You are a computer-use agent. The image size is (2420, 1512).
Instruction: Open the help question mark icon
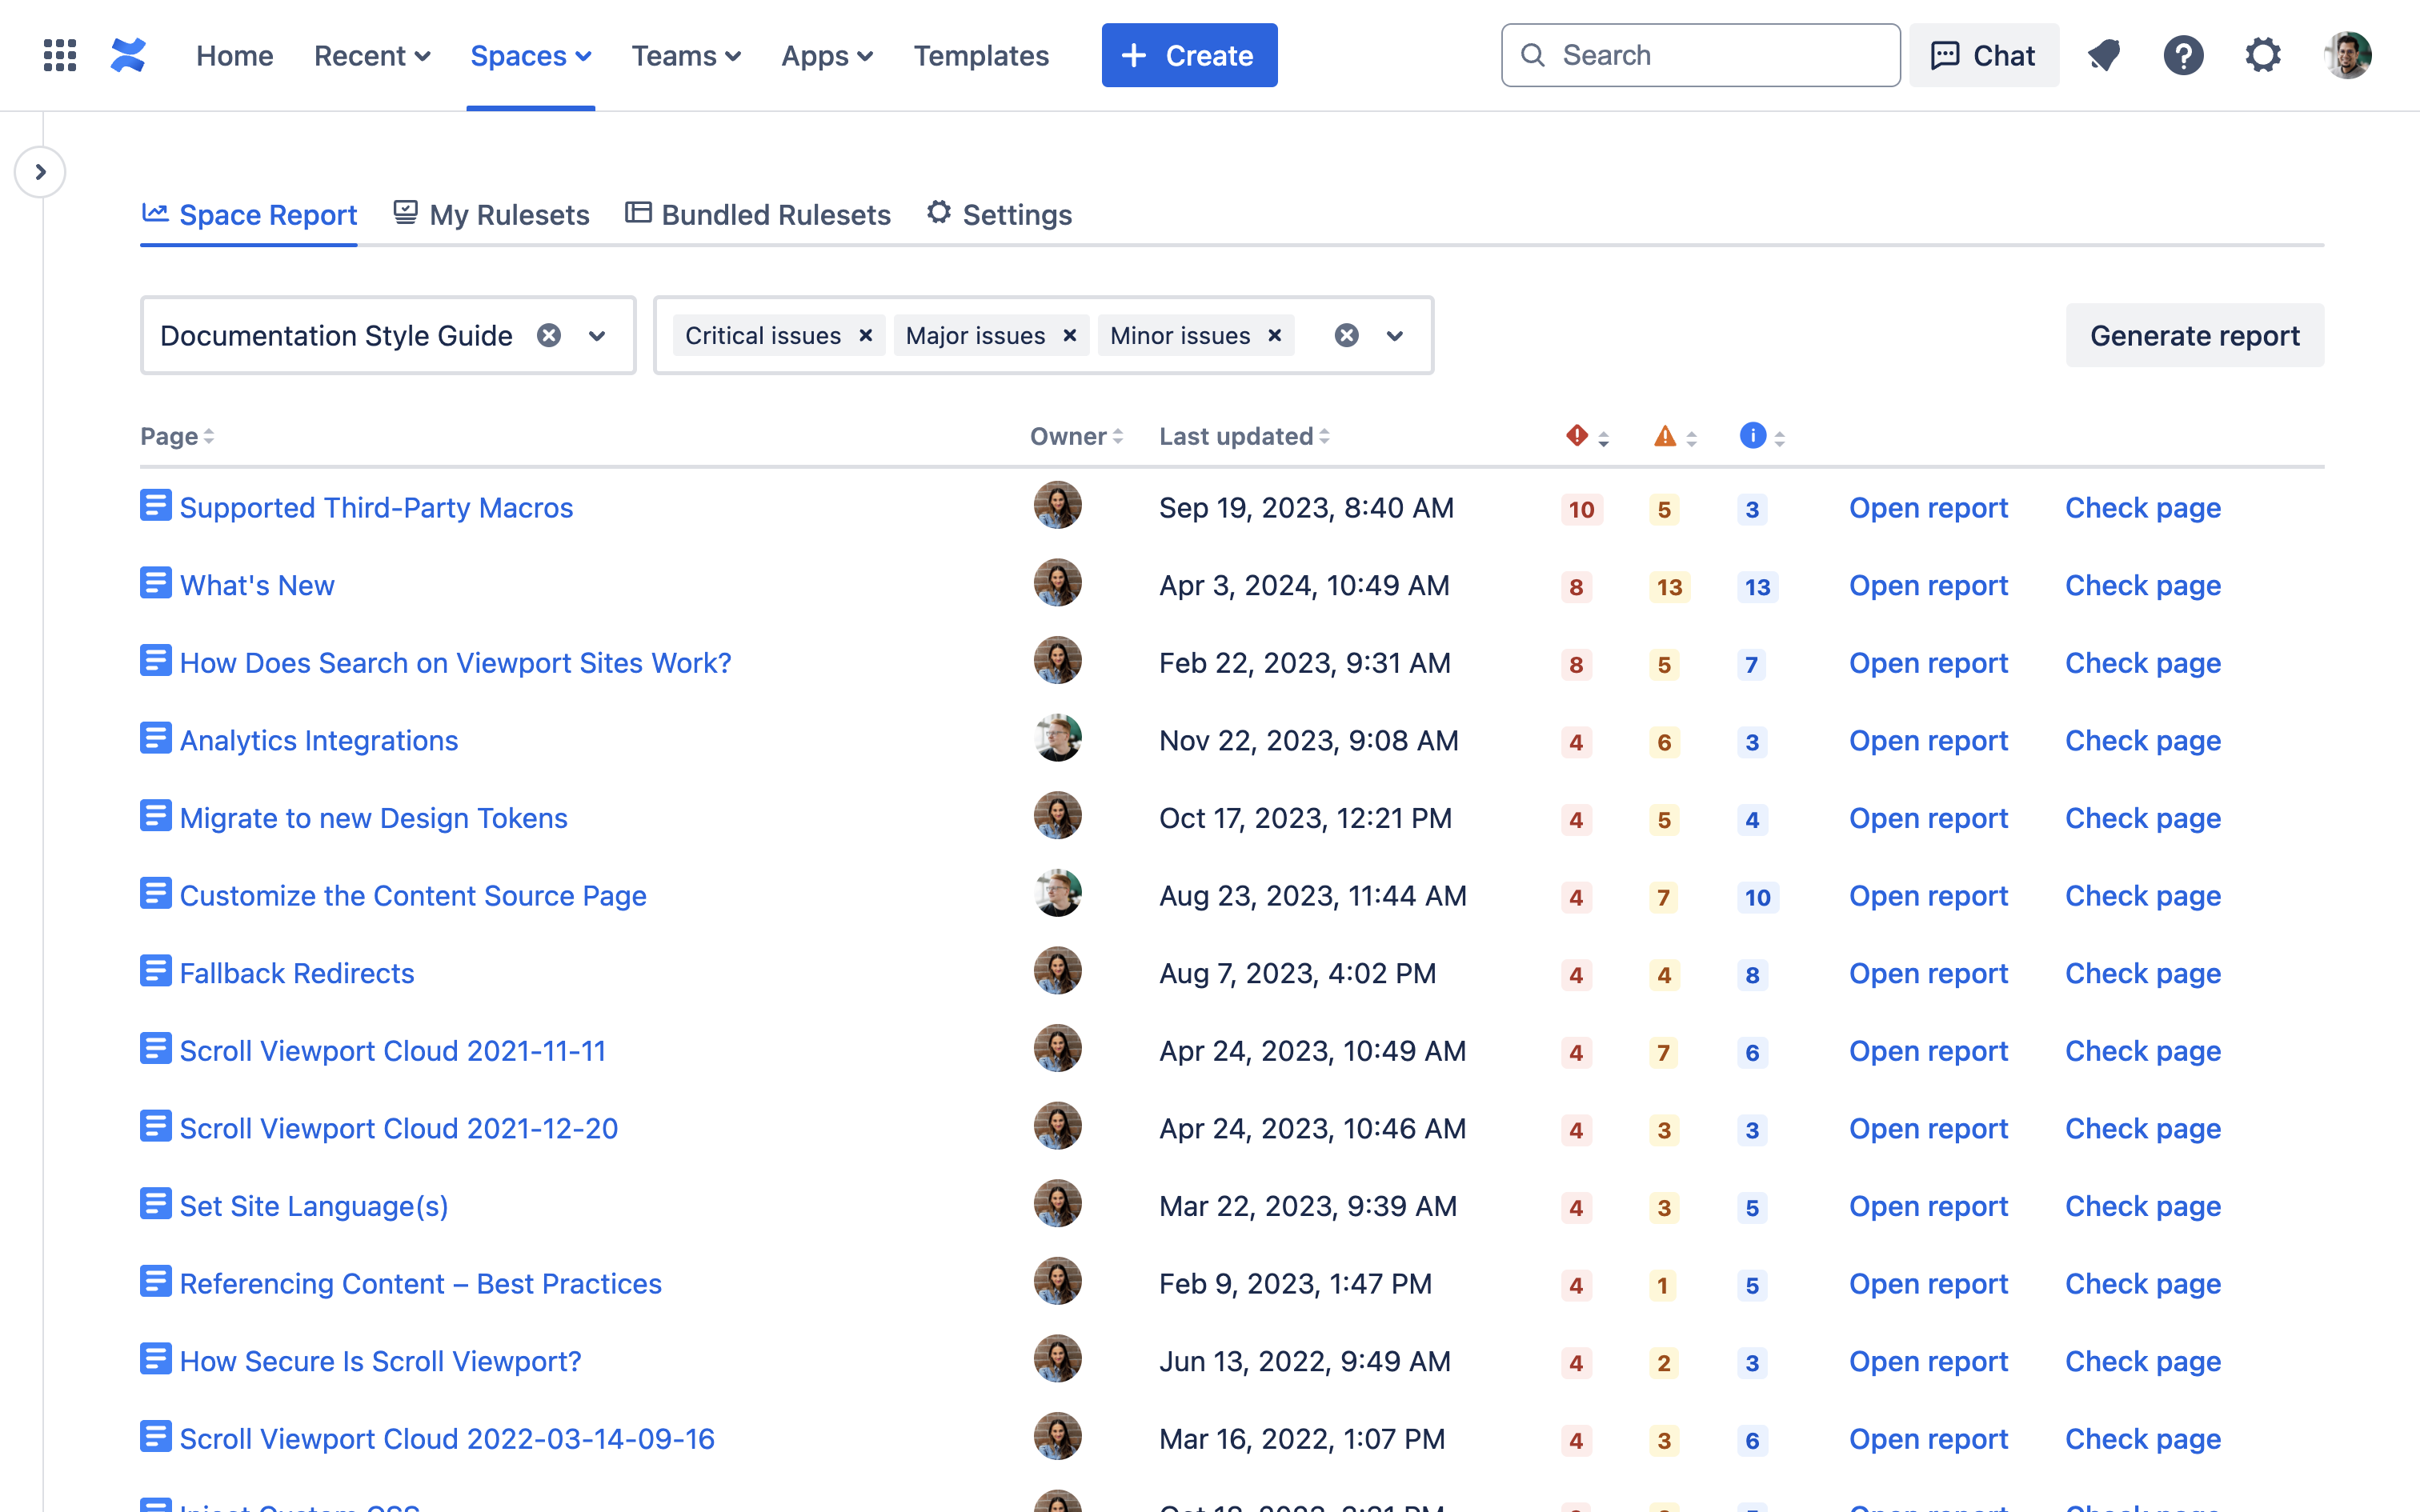(x=2183, y=55)
